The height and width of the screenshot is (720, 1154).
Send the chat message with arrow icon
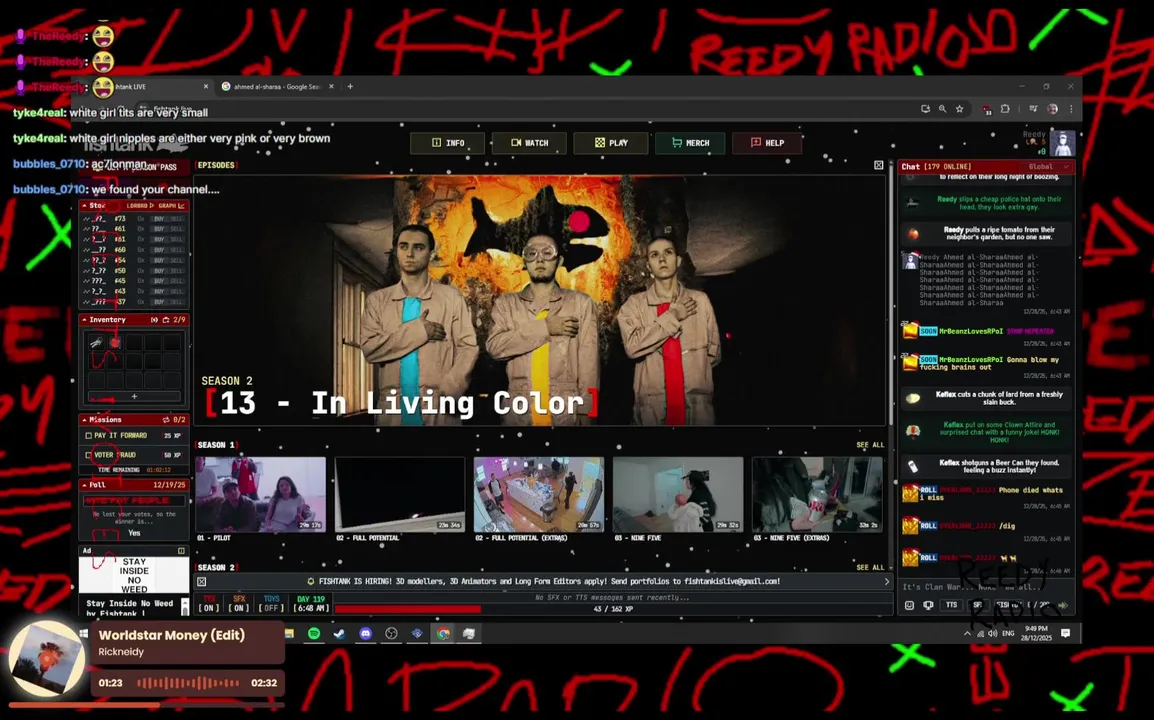coord(1062,605)
